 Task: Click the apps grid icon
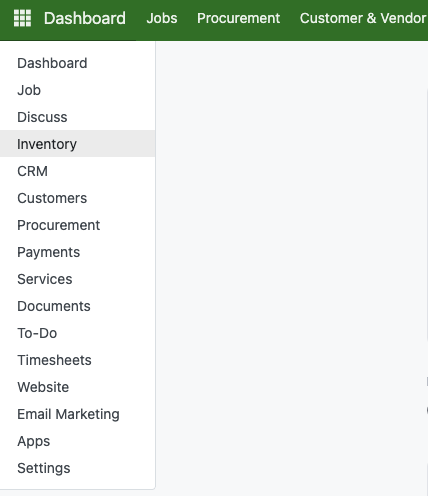22,18
